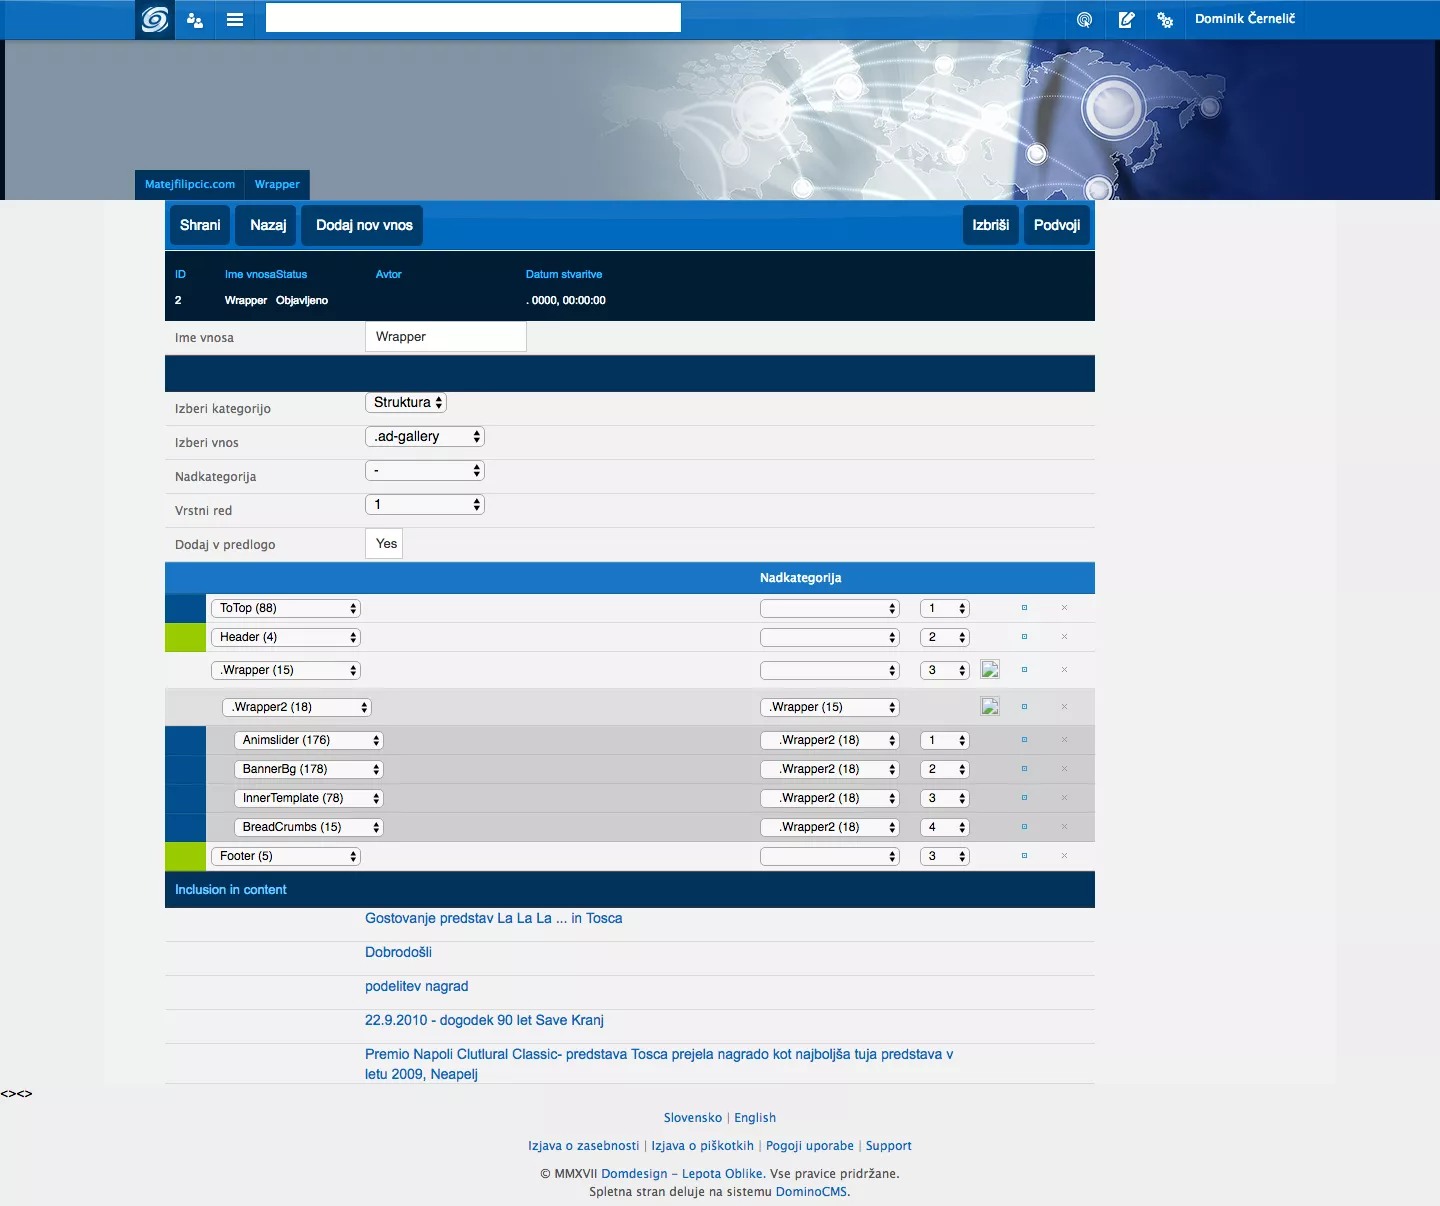
Task: Click the green swatch beside the Header row
Action: coord(185,637)
